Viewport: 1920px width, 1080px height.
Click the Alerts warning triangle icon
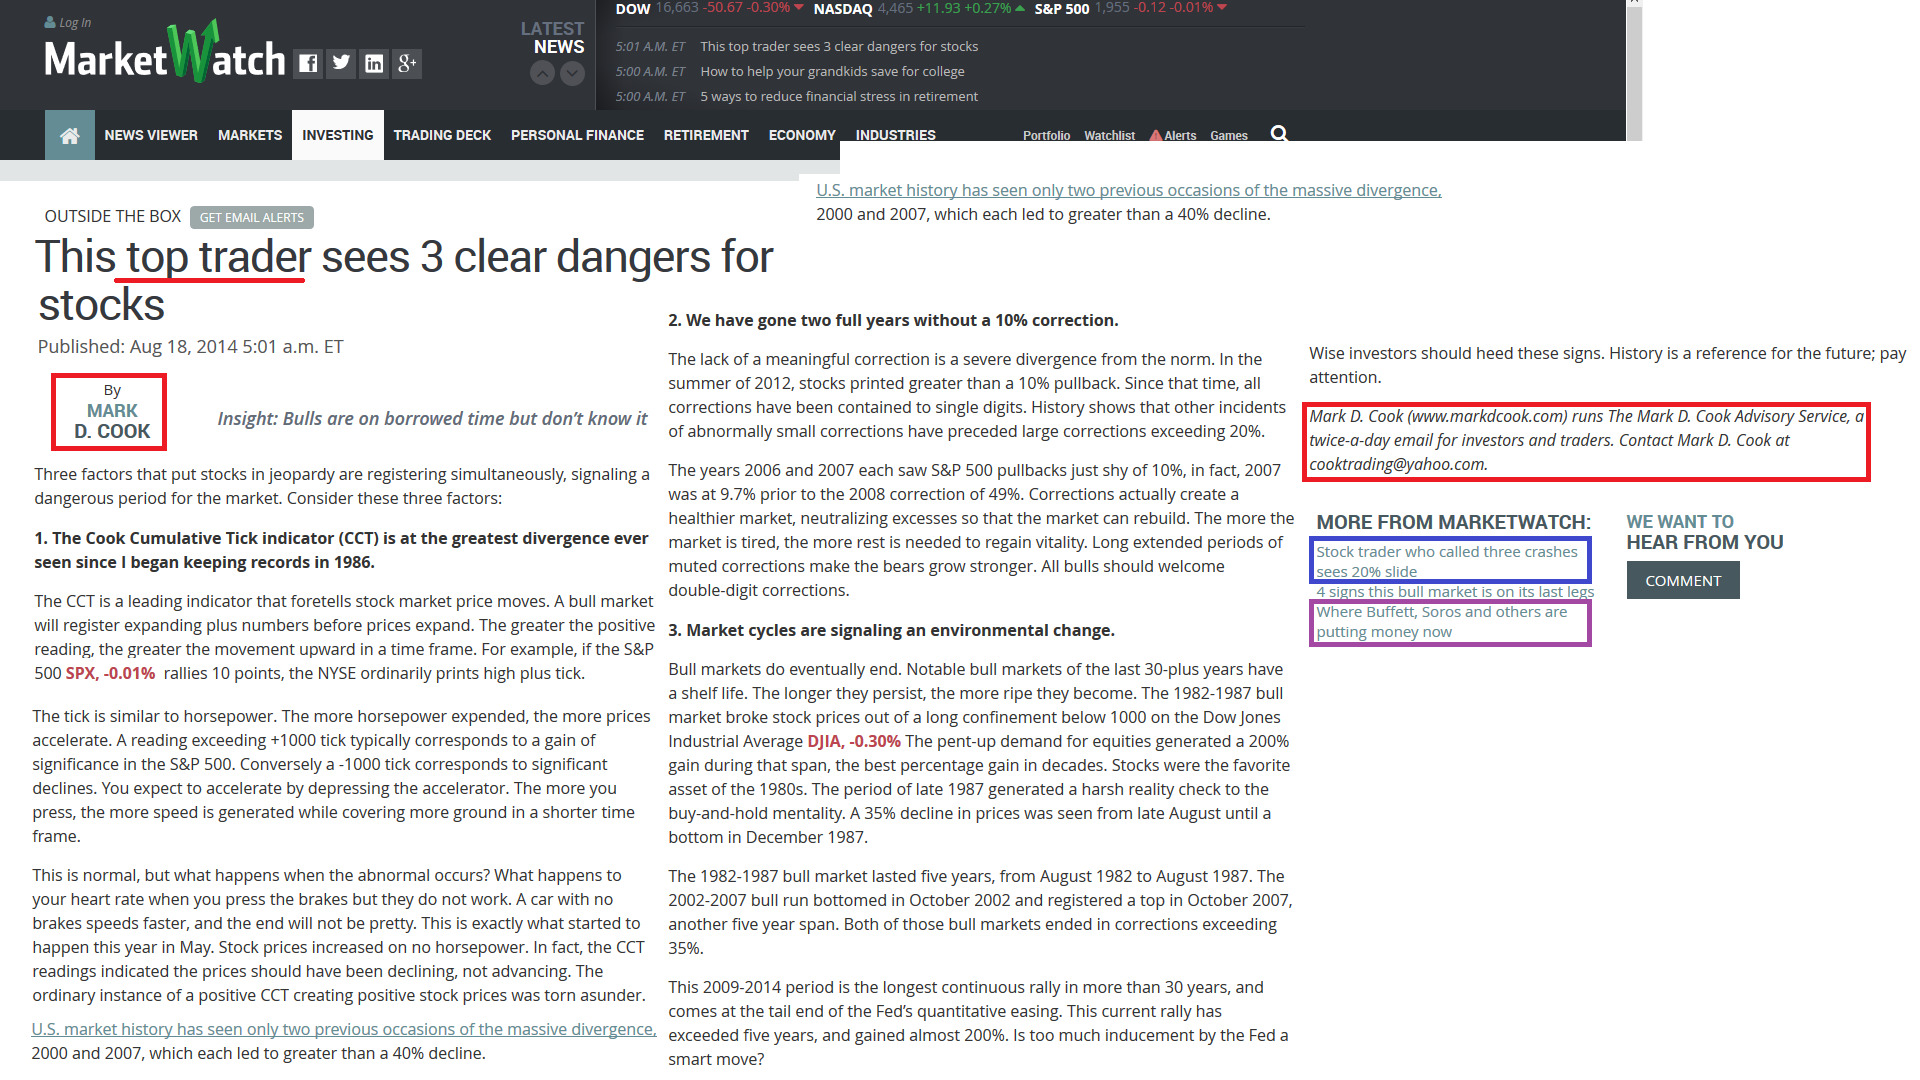tap(1155, 135)
